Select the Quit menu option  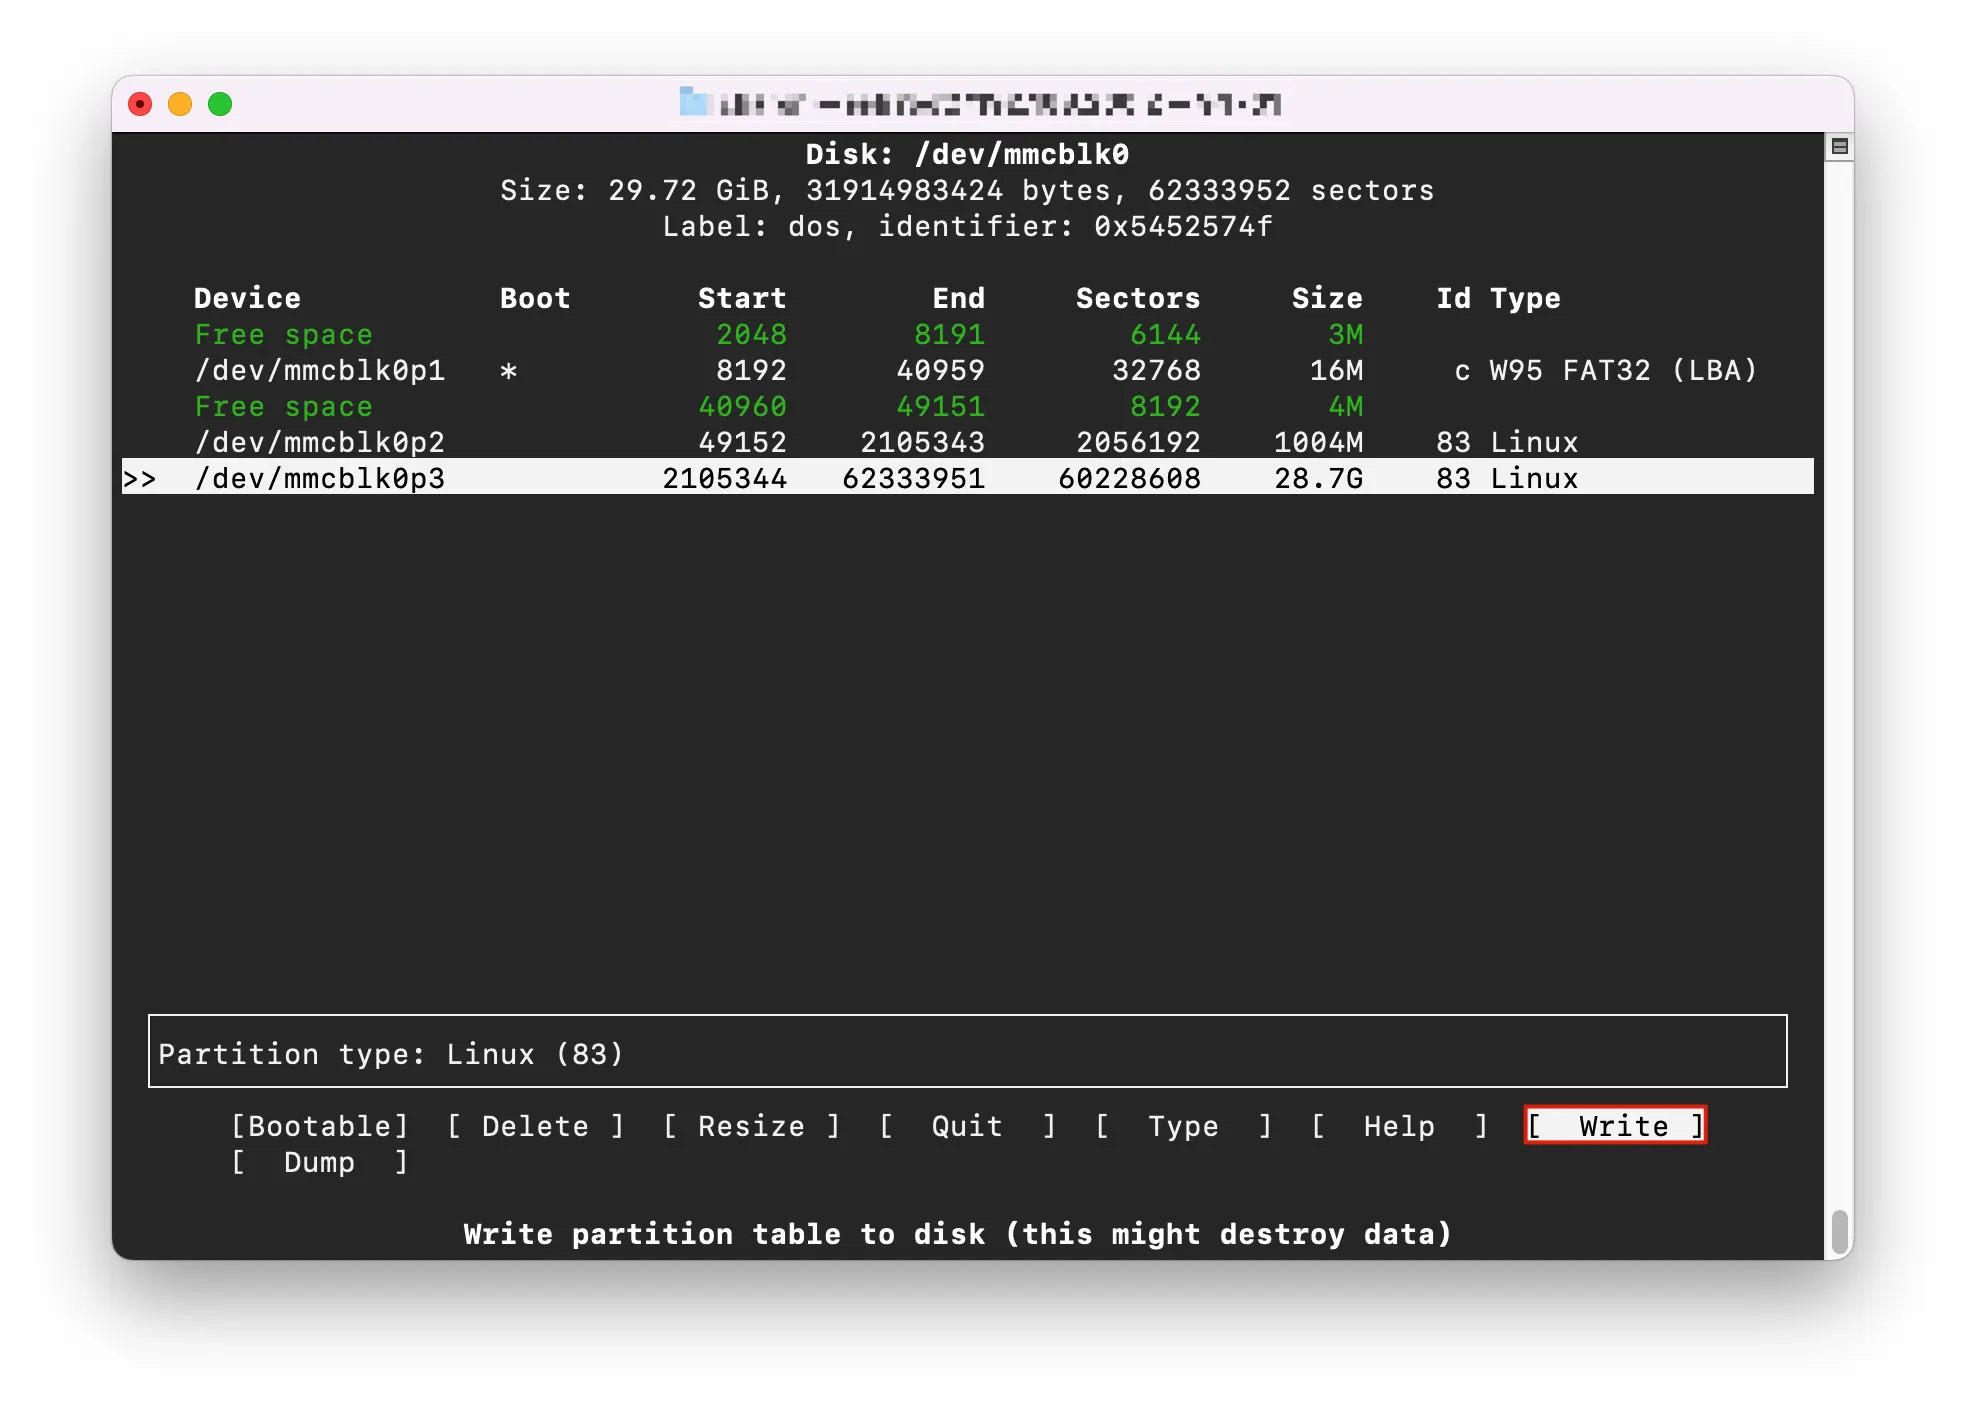[x=968, y=1126]
